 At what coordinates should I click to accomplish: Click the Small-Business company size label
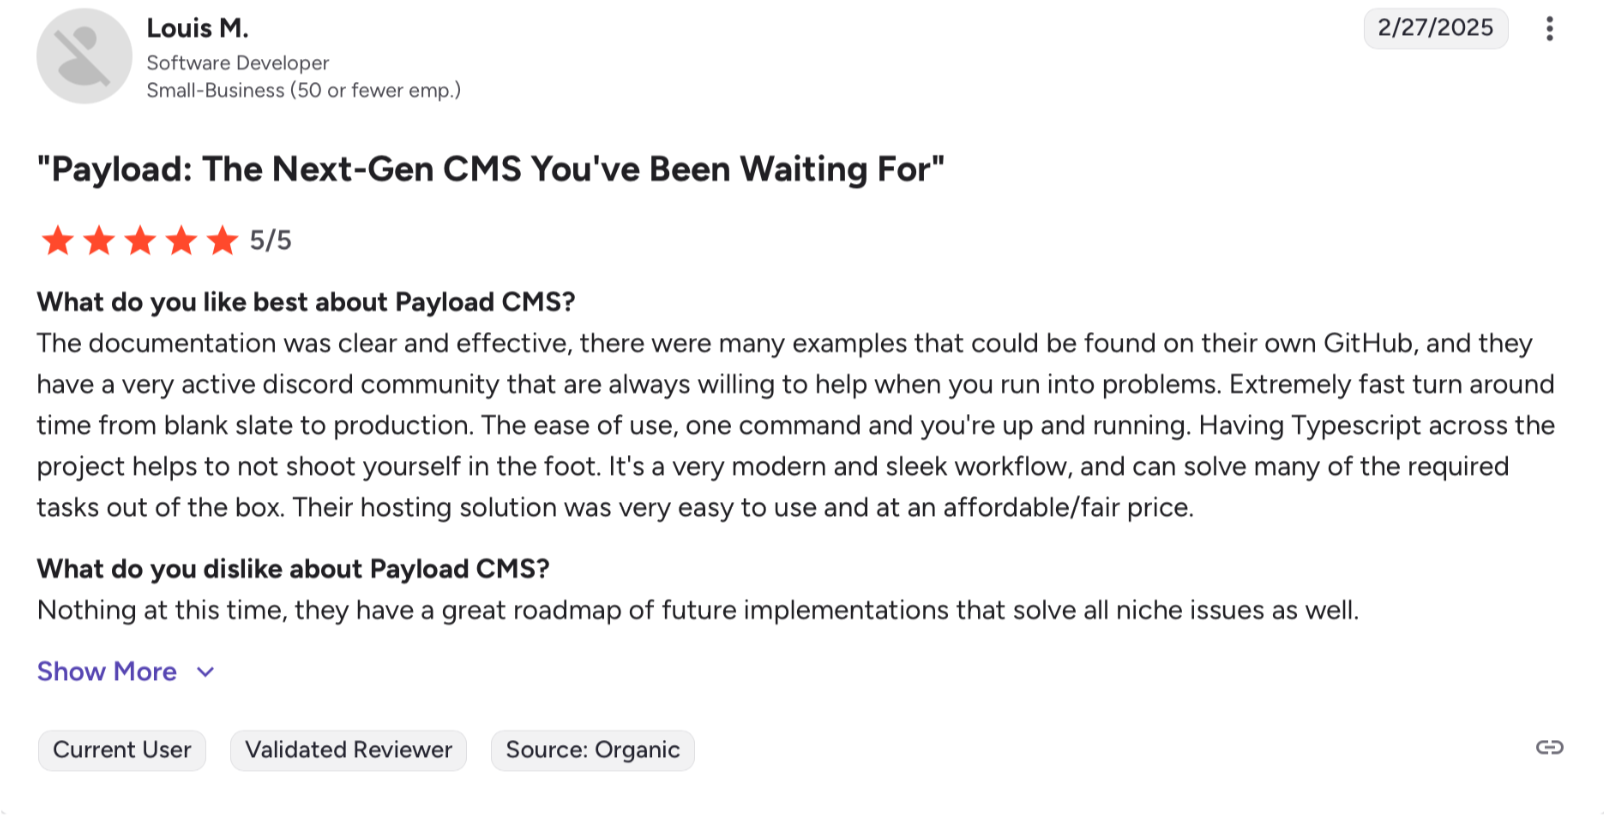[x=303, y=91]
